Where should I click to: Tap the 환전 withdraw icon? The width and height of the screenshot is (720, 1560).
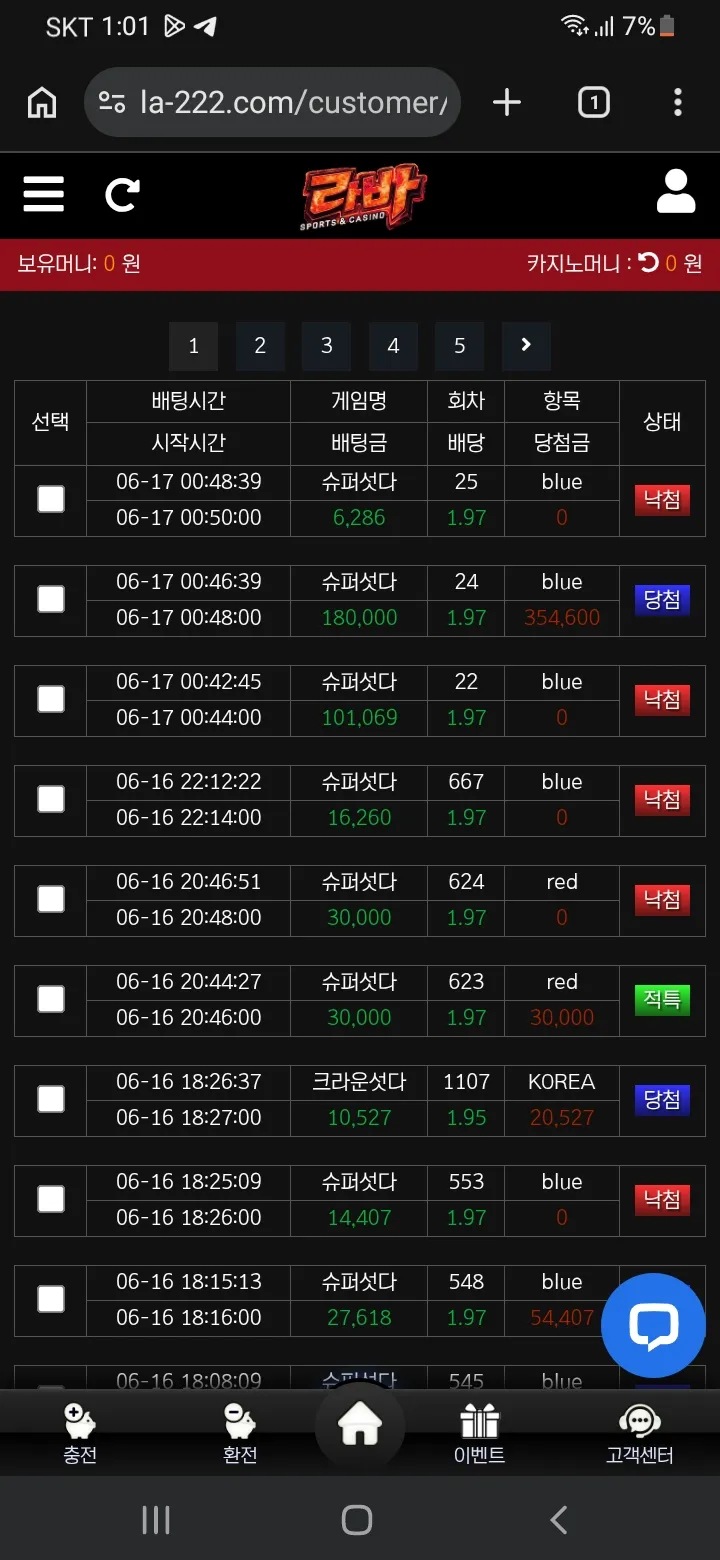(240, 1434)
